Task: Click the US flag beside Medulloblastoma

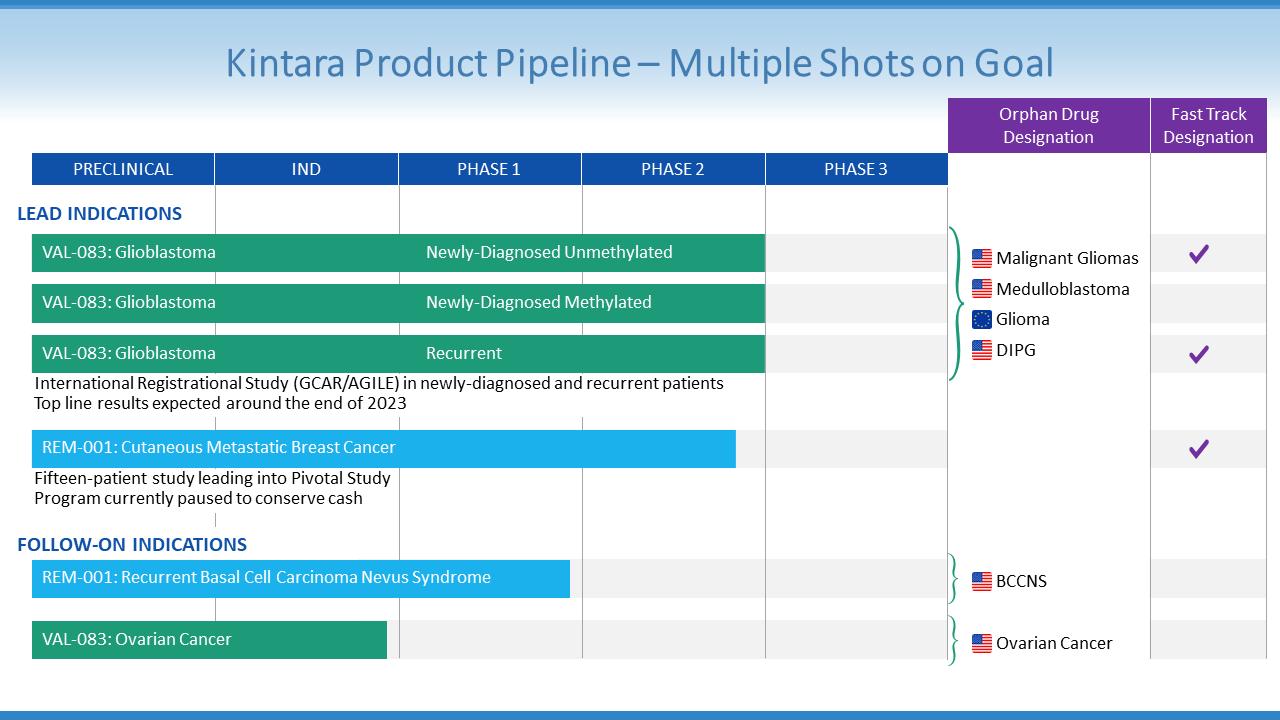Action: click(x=982, y=289)
